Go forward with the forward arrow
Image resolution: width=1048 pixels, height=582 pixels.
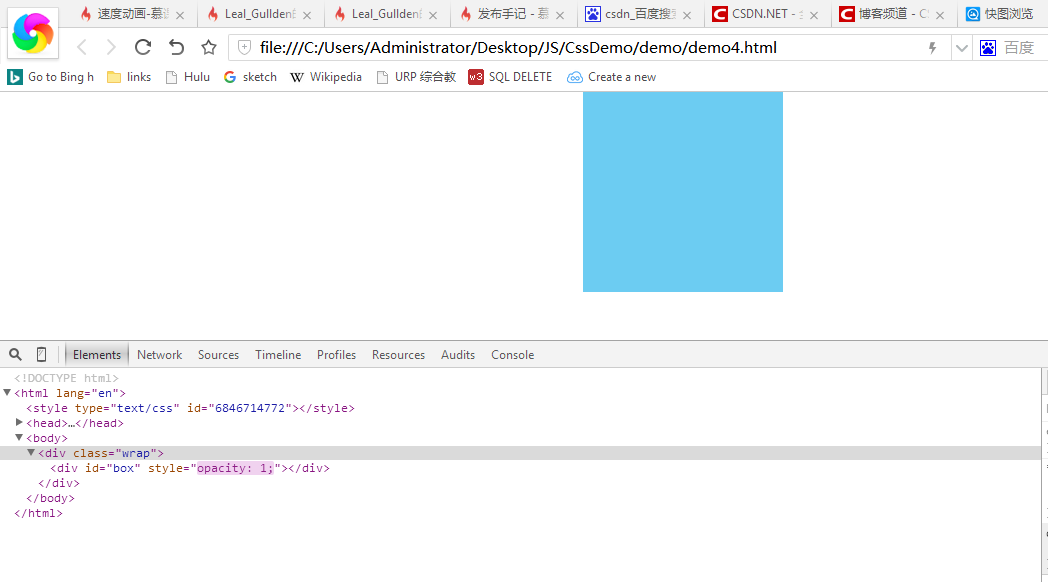[111, 47]
